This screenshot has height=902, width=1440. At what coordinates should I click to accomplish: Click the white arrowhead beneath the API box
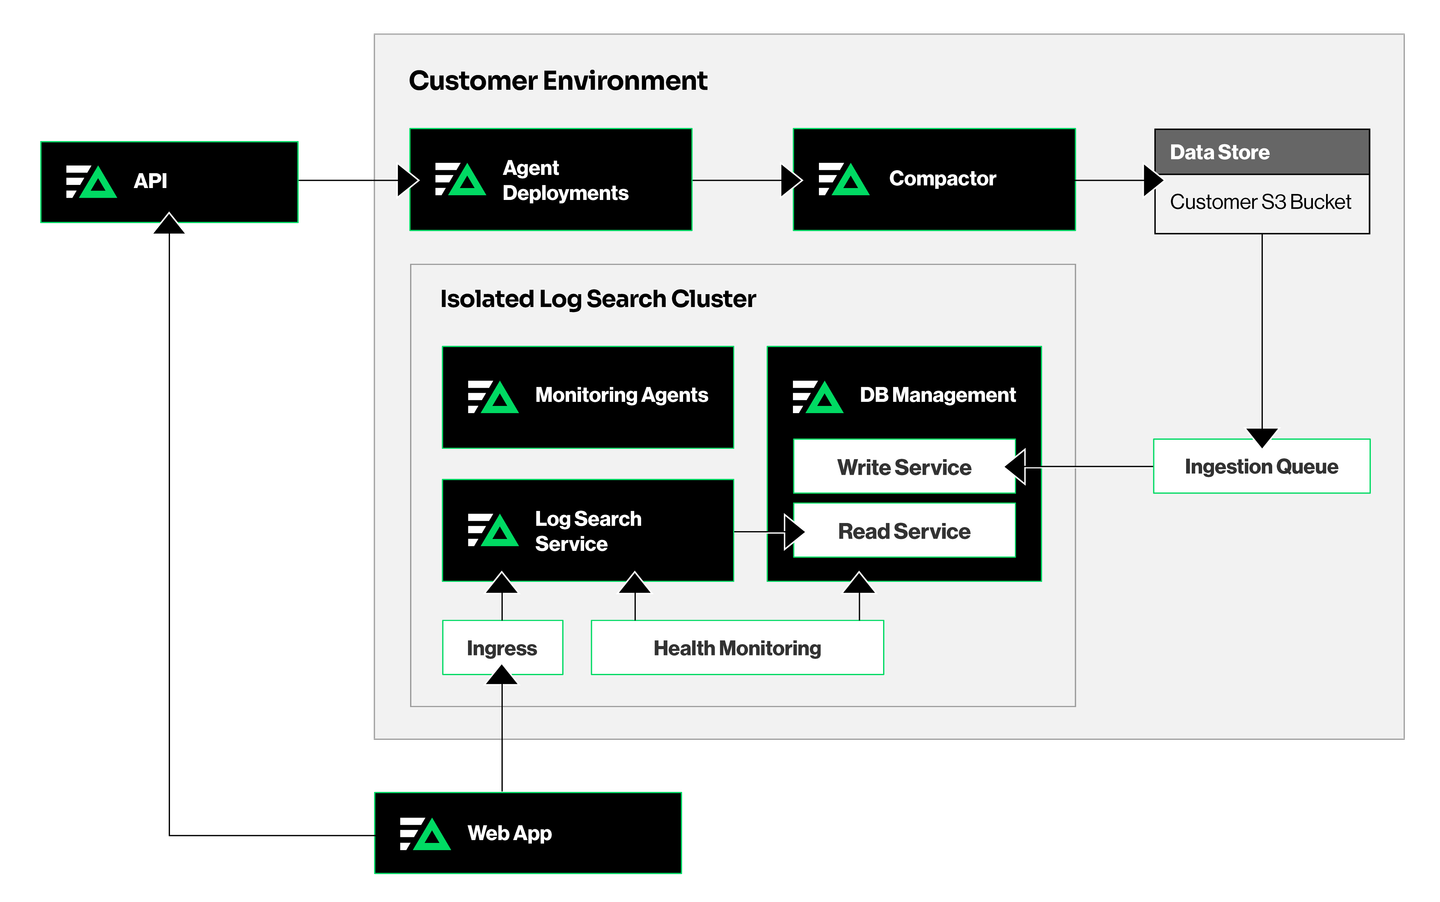[x=169, y=226]
